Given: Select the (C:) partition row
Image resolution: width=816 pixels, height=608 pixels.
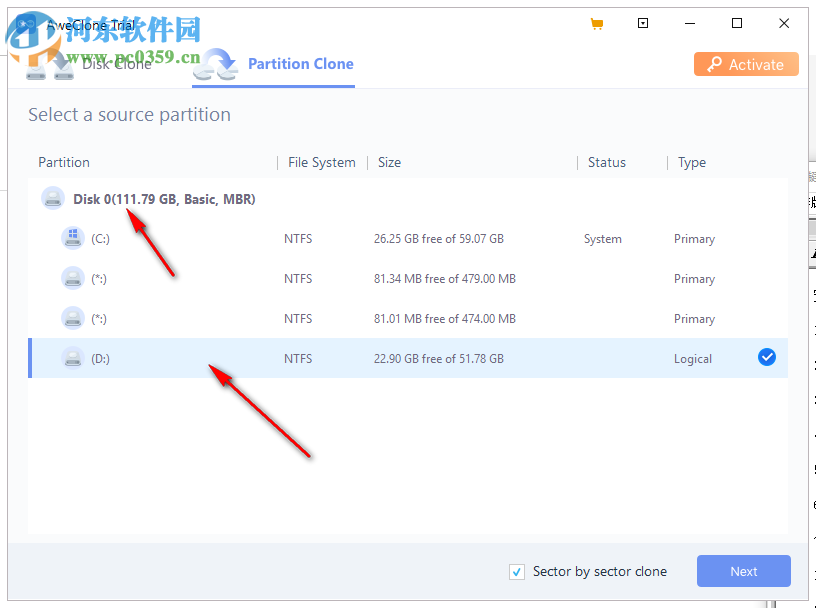Looking at the screenshot, I should (400, 238).
